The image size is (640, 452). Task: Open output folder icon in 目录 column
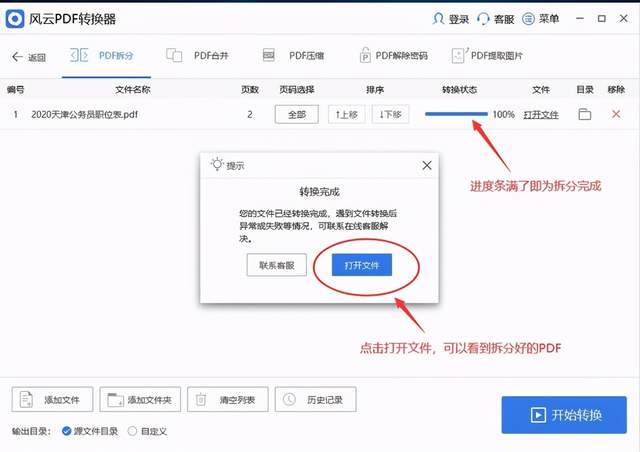(584, 114)
